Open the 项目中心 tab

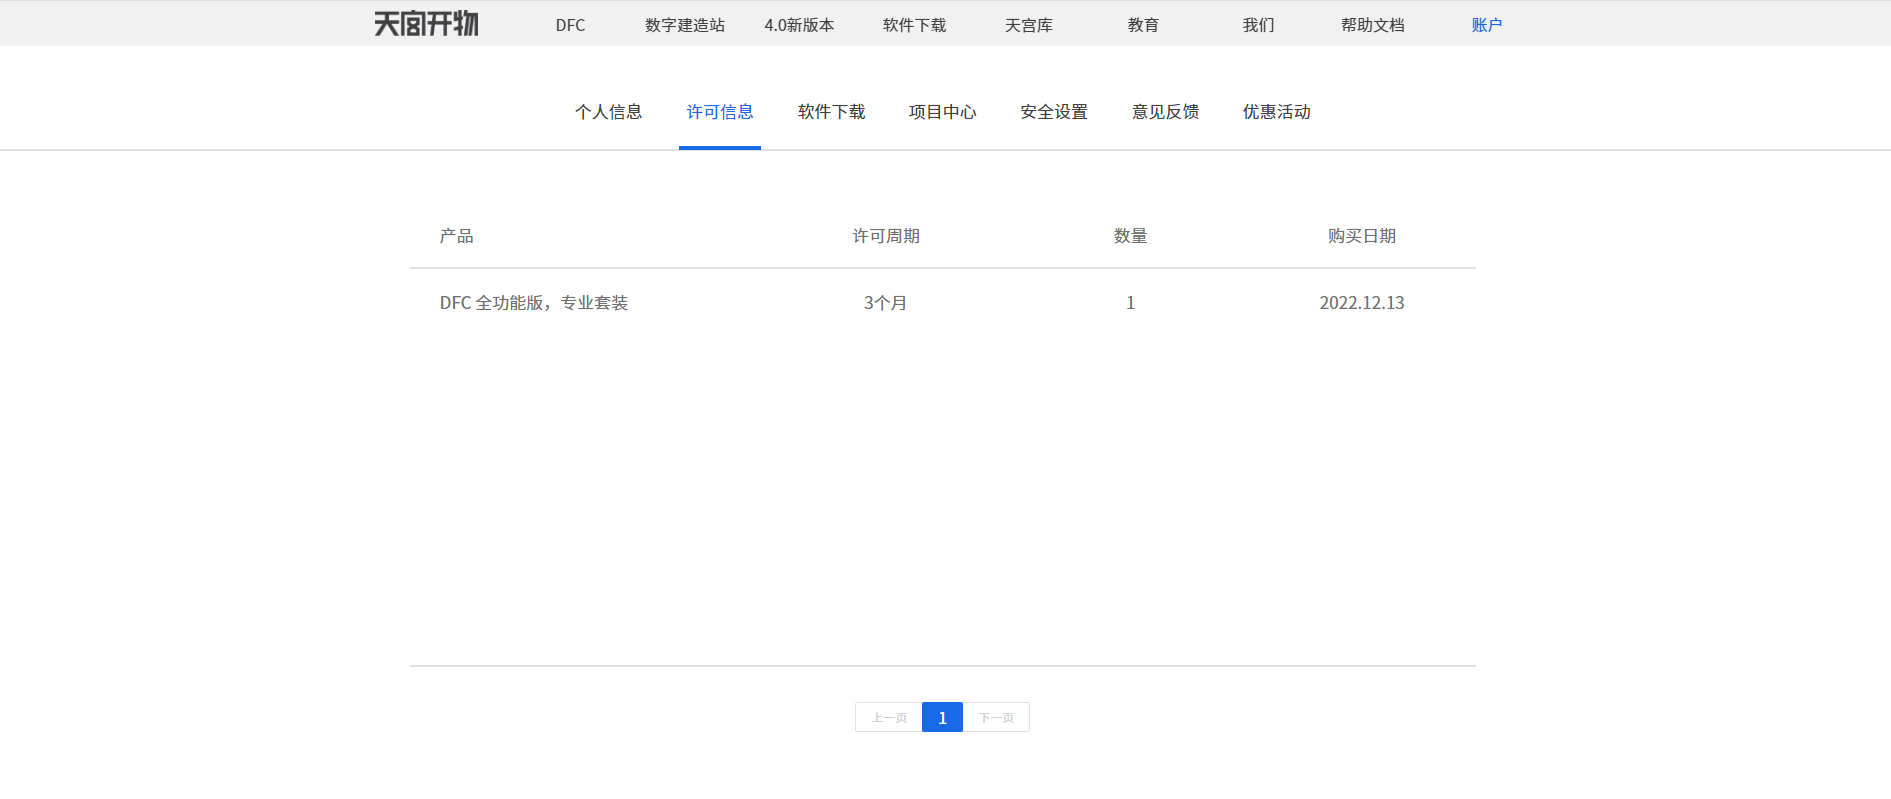942,112
